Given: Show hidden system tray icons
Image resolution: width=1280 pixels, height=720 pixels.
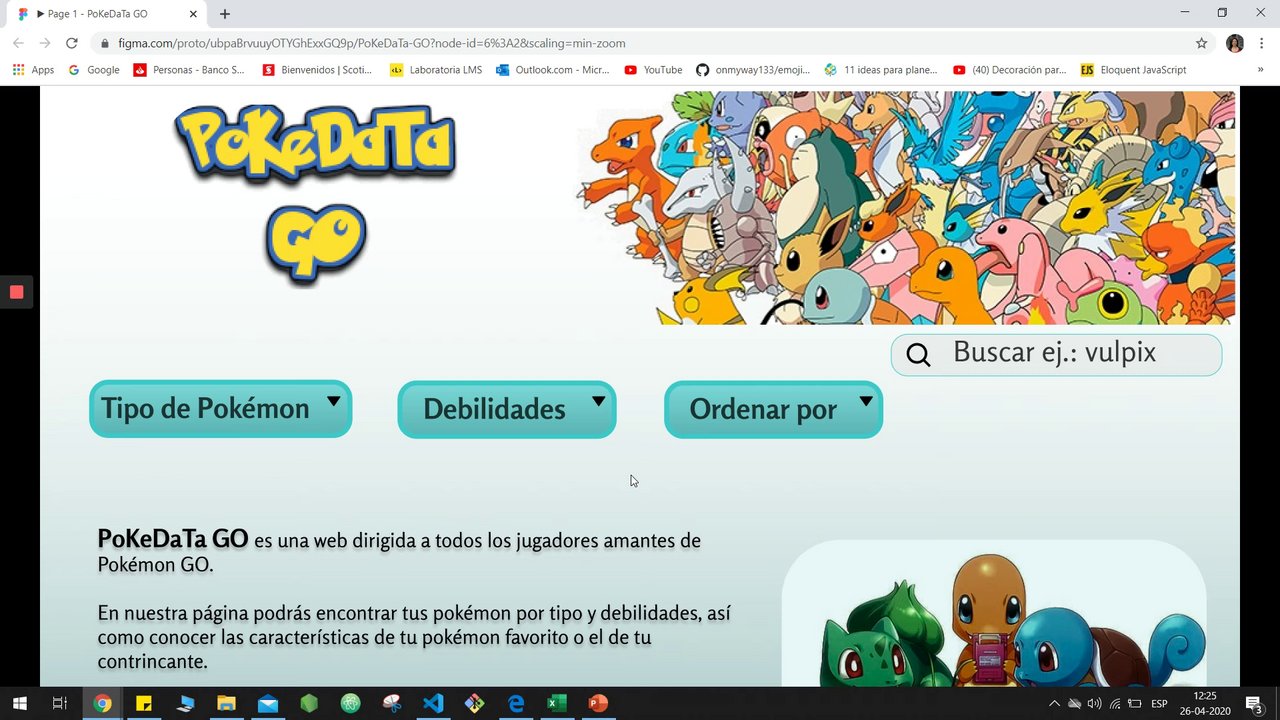Looking at the screenshot, I should 1054,704.
